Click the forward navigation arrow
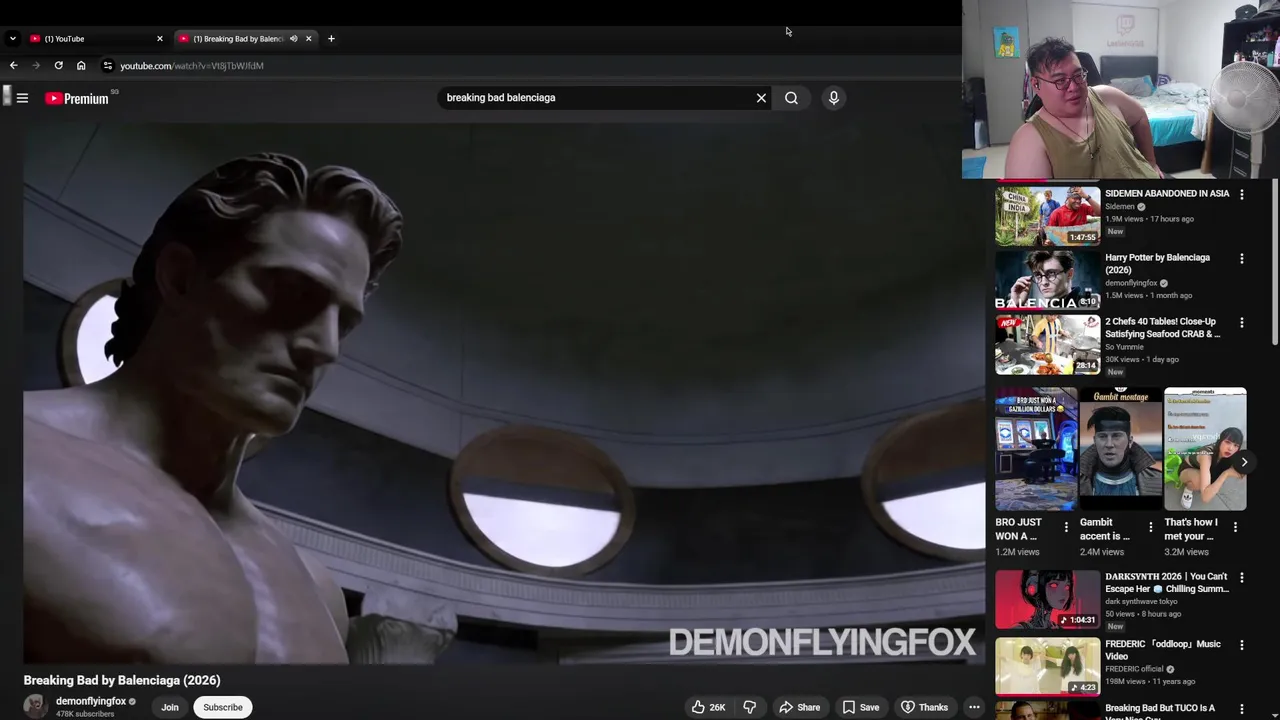Screen dimensions: 1280x720 (36, 65)
